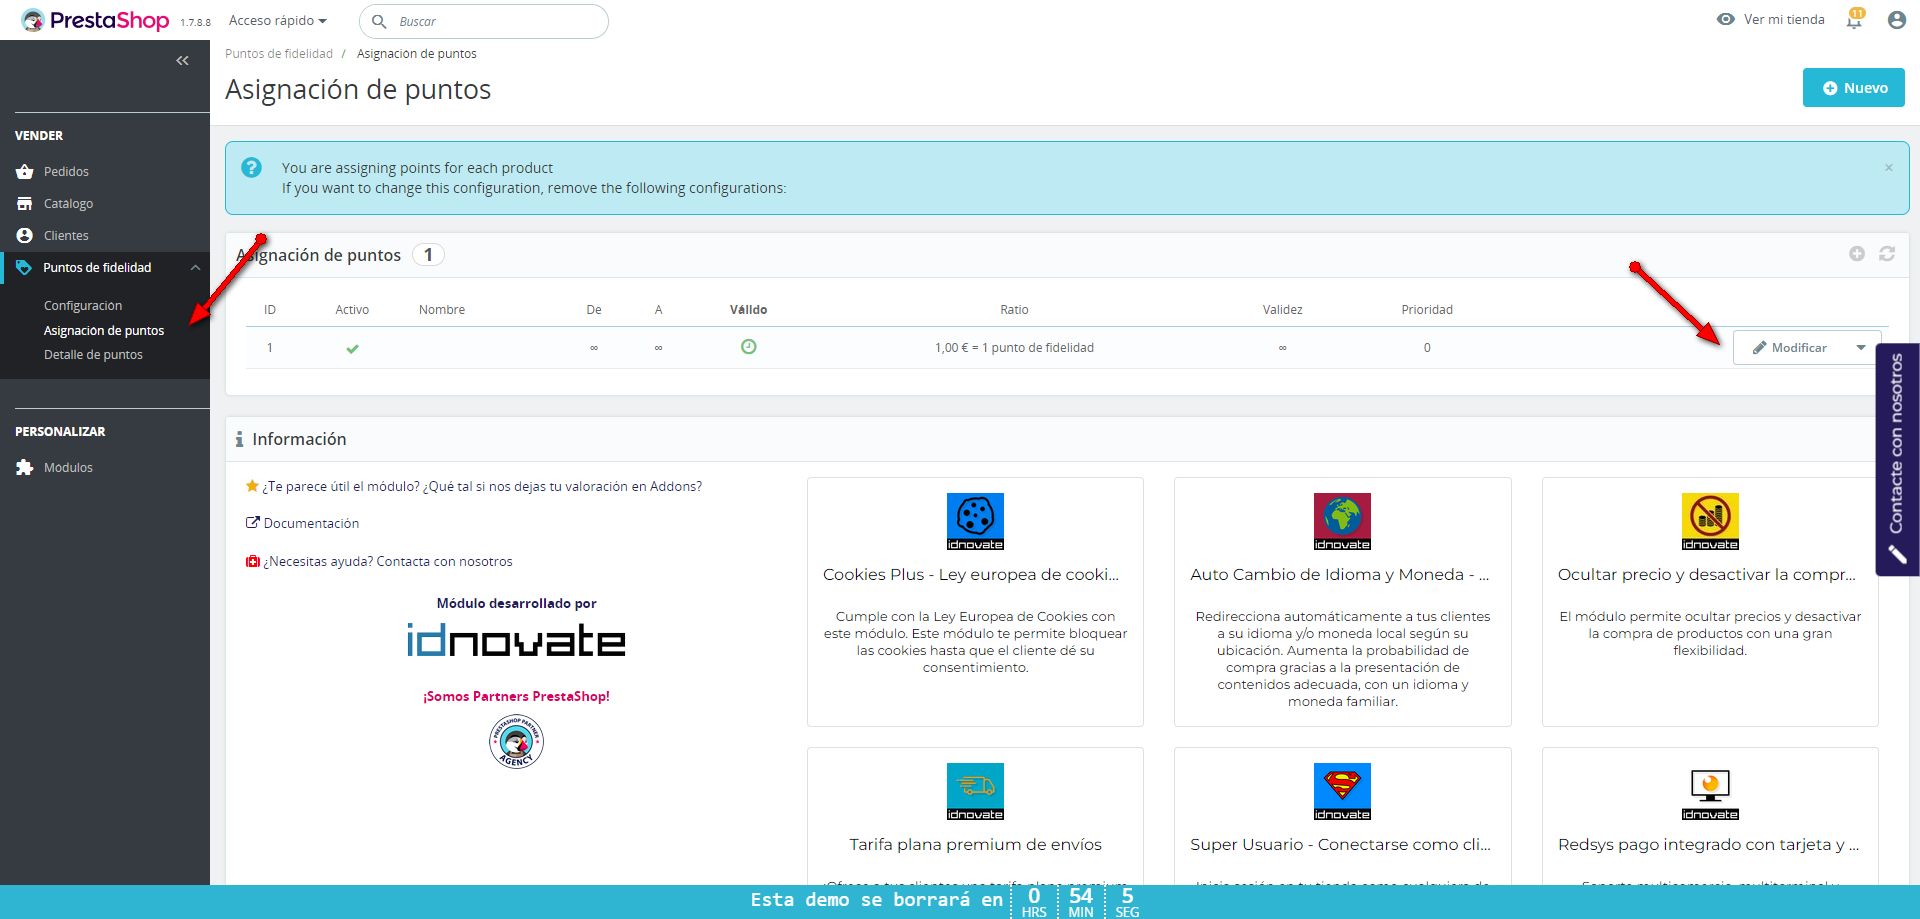Open the user profile avatar menu

point(1896,20)
